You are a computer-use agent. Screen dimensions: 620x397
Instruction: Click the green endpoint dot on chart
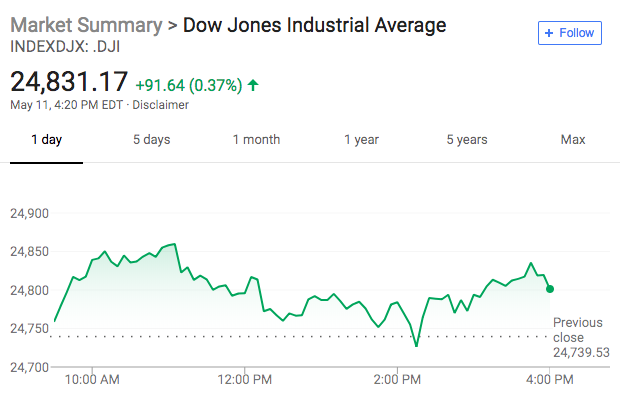point(550,289)
